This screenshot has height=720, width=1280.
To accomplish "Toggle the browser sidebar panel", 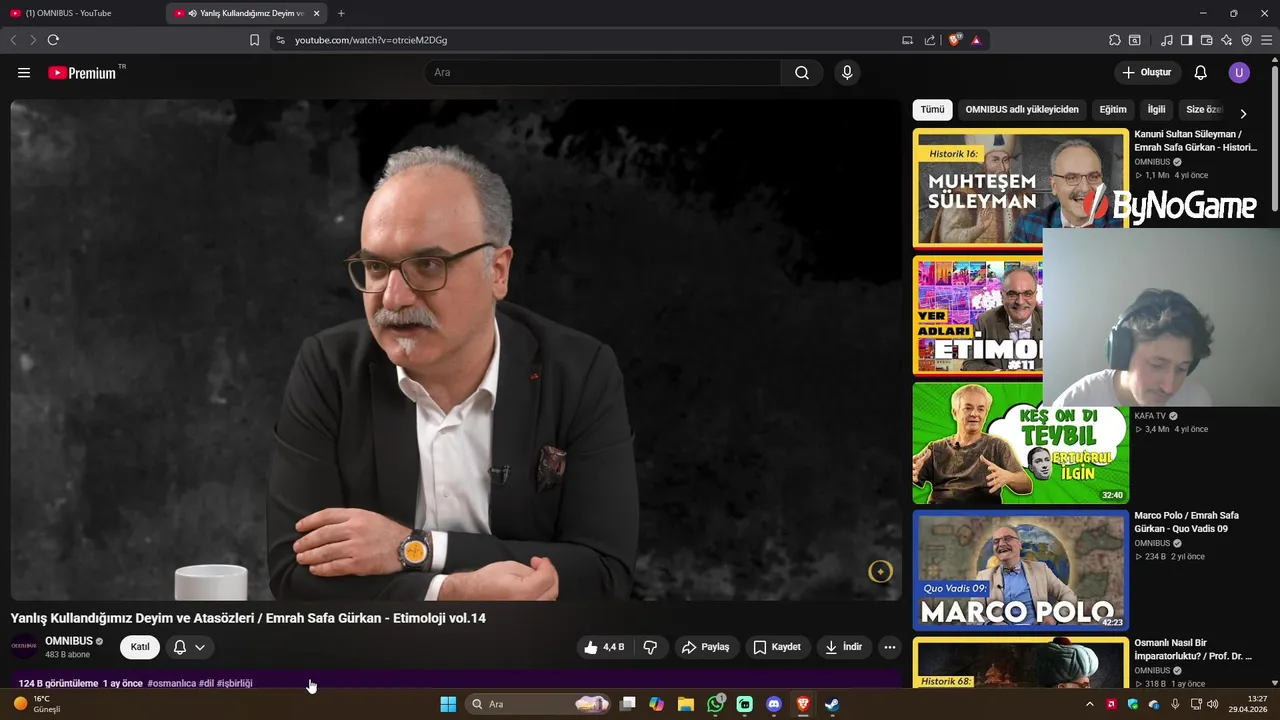I will coord(1186,40).
